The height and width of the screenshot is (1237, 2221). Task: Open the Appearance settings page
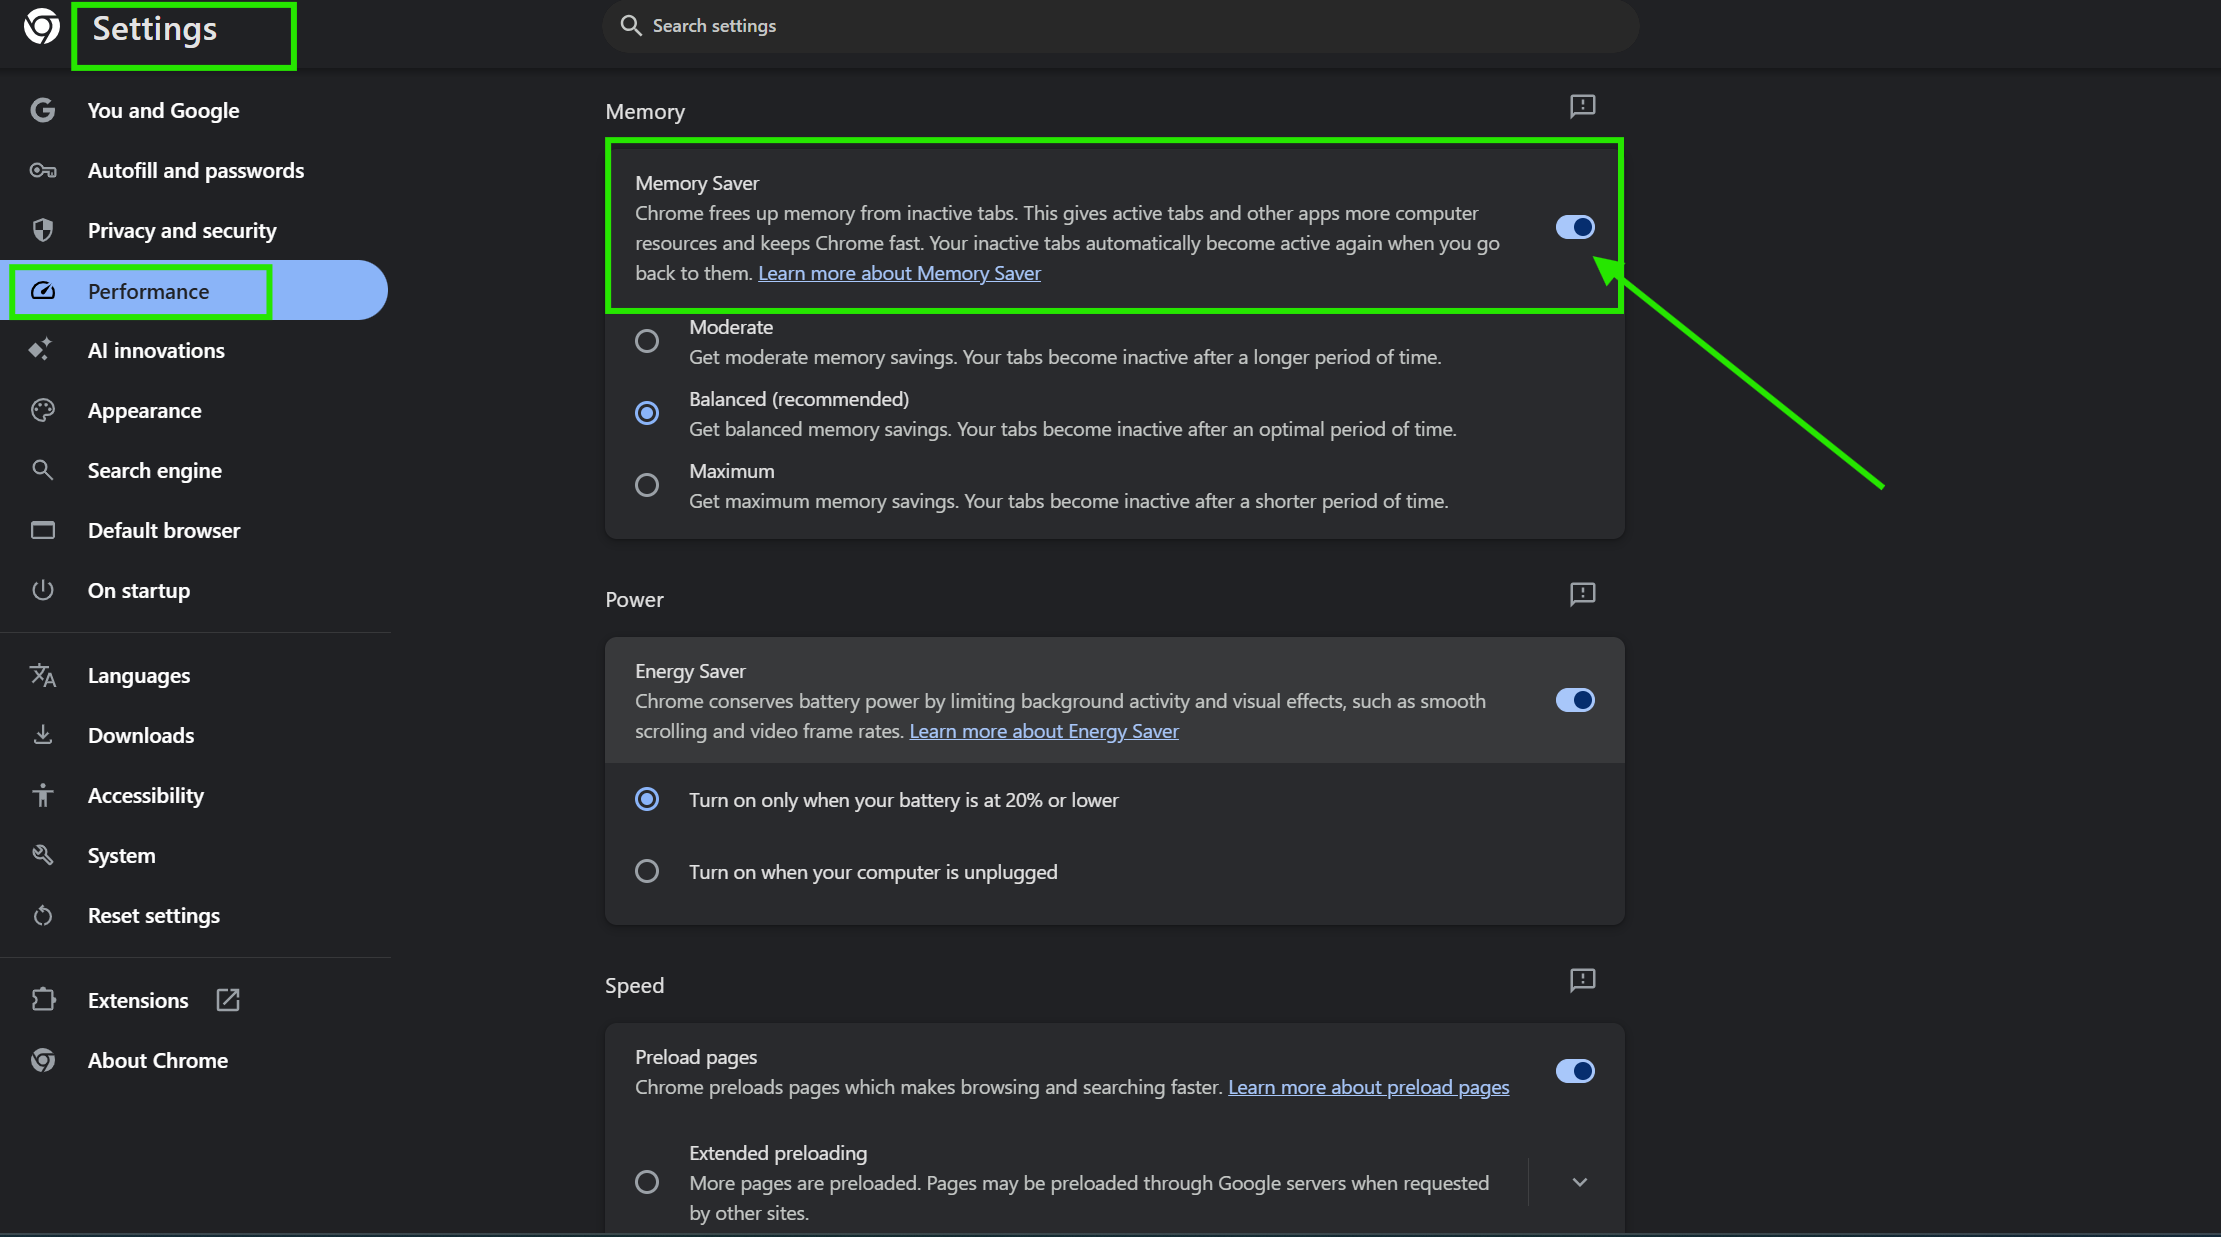pos(144,411)
